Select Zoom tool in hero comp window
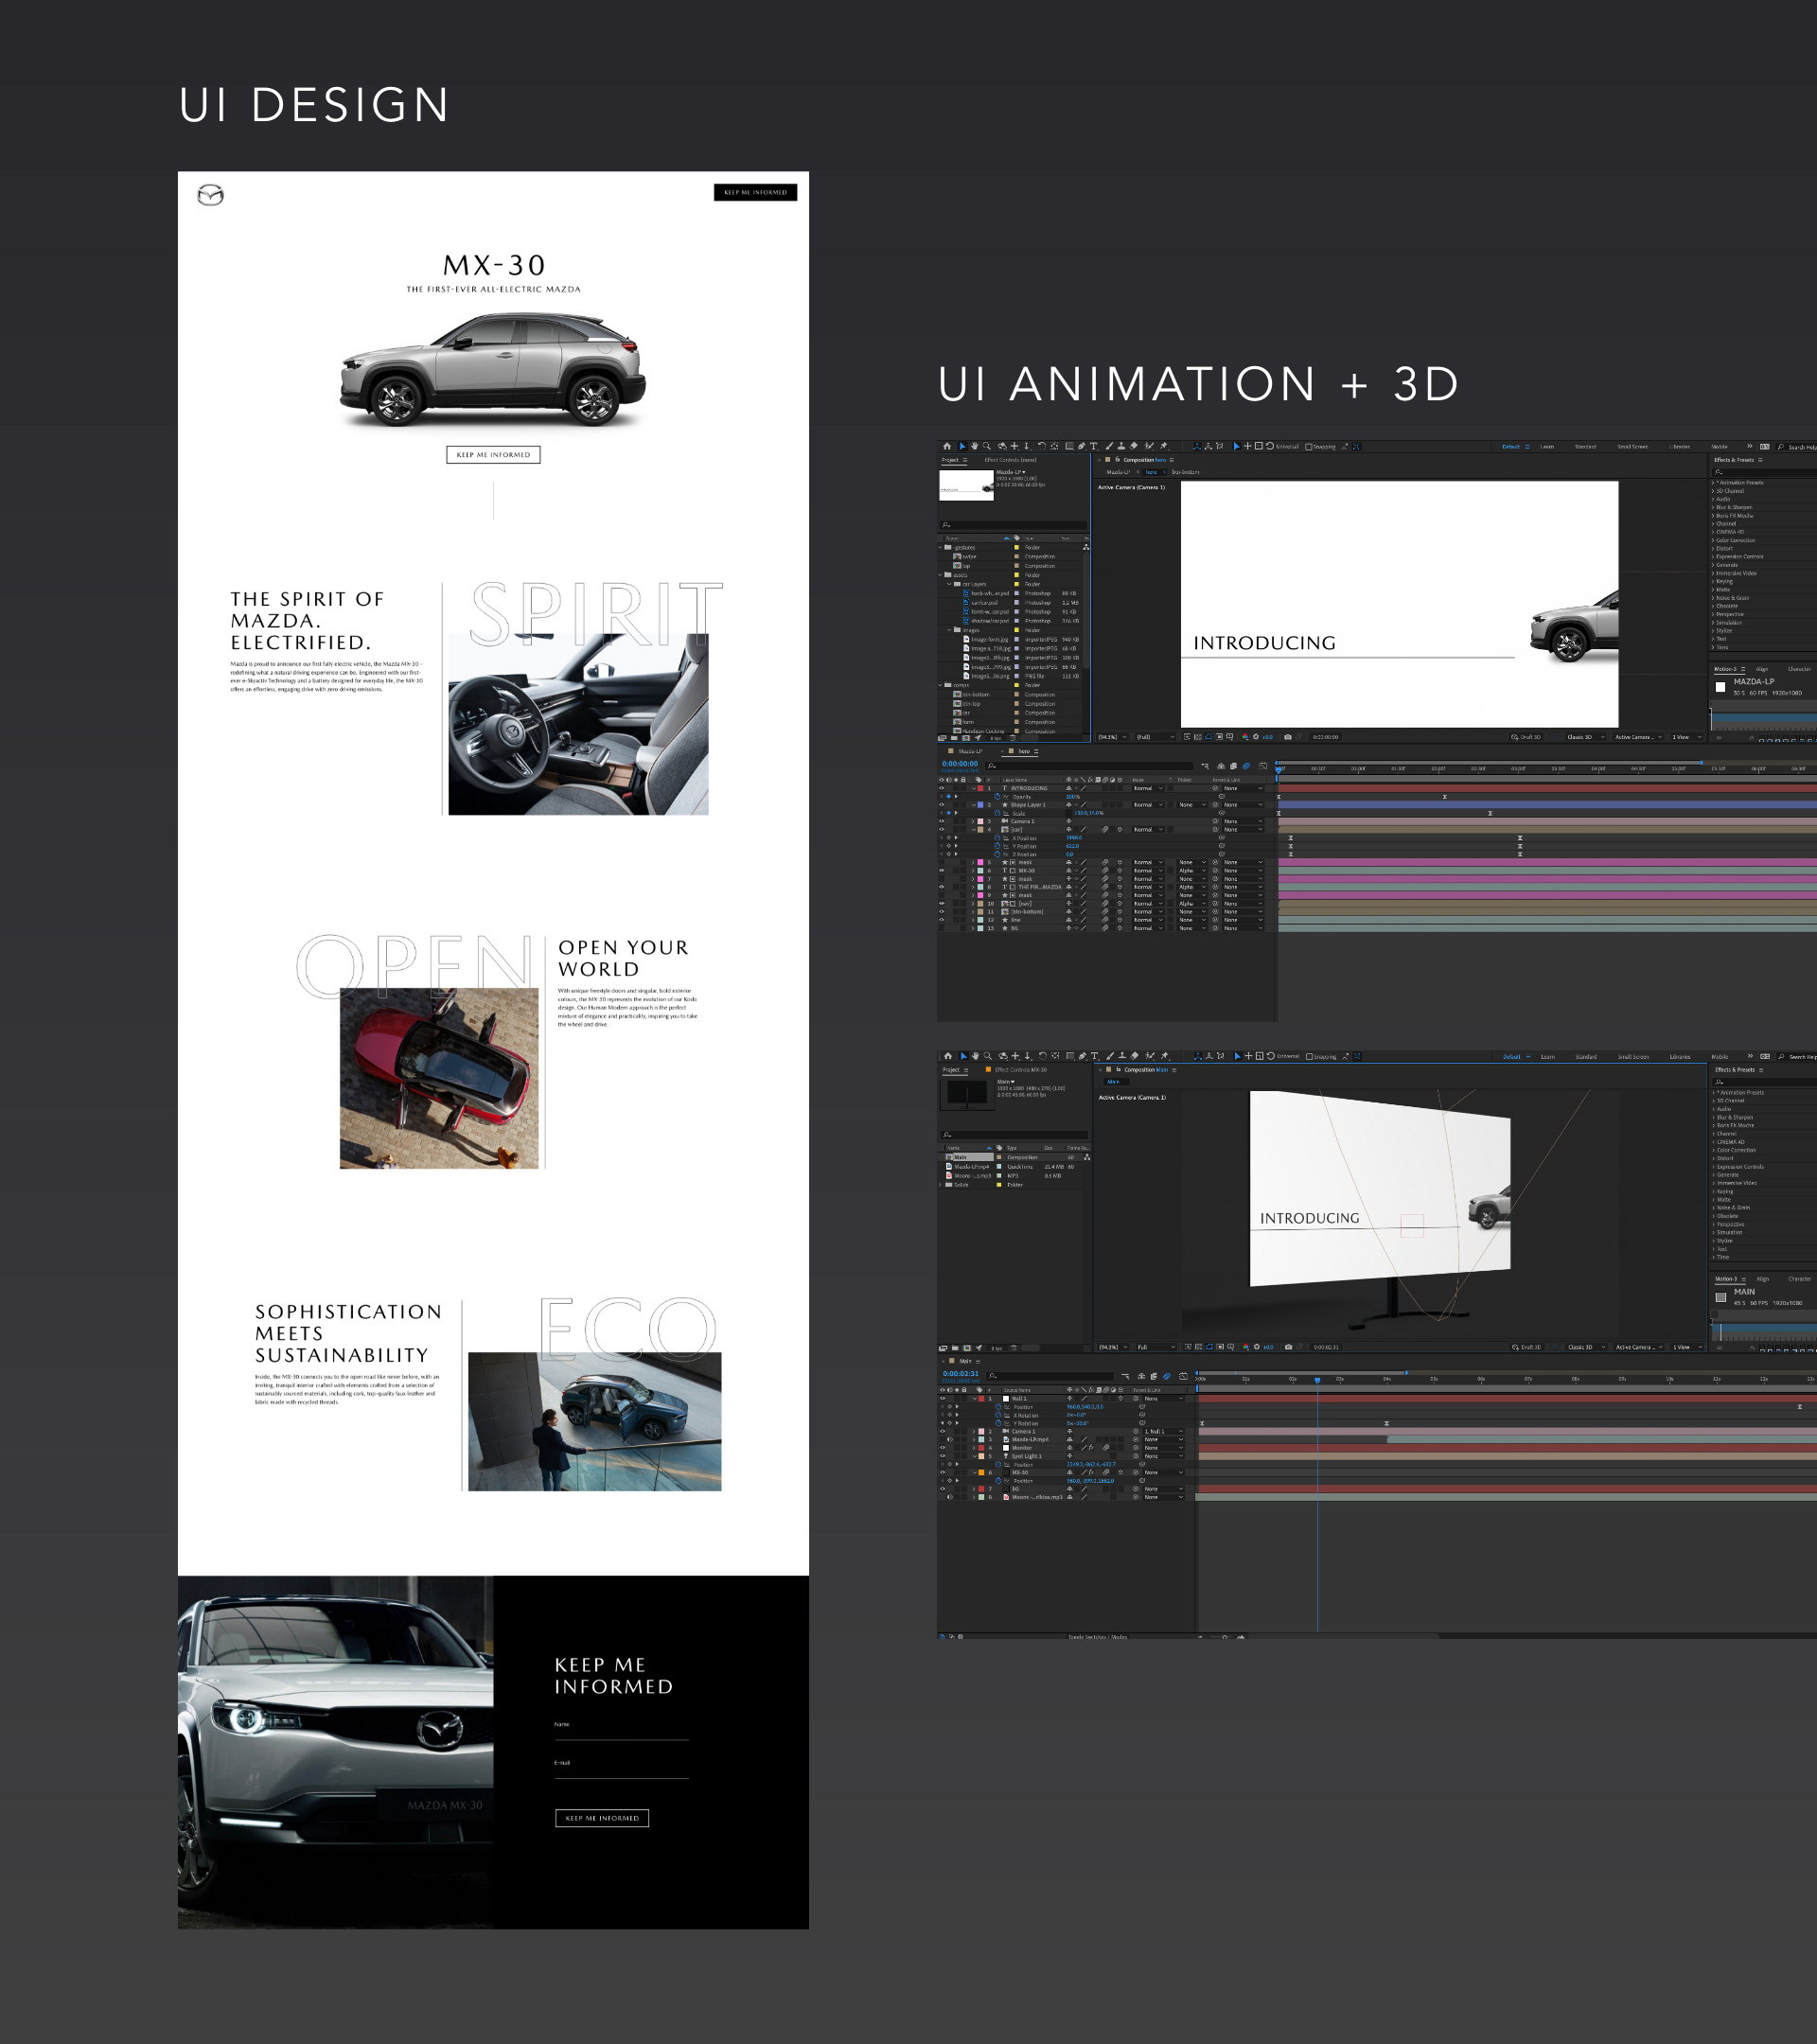 987,446
